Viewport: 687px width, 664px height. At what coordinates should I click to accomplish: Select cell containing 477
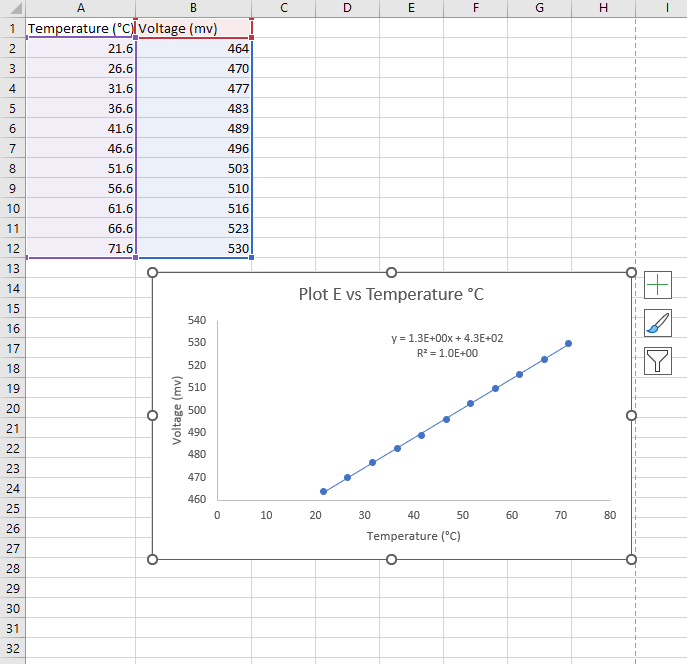coord(194,88)
